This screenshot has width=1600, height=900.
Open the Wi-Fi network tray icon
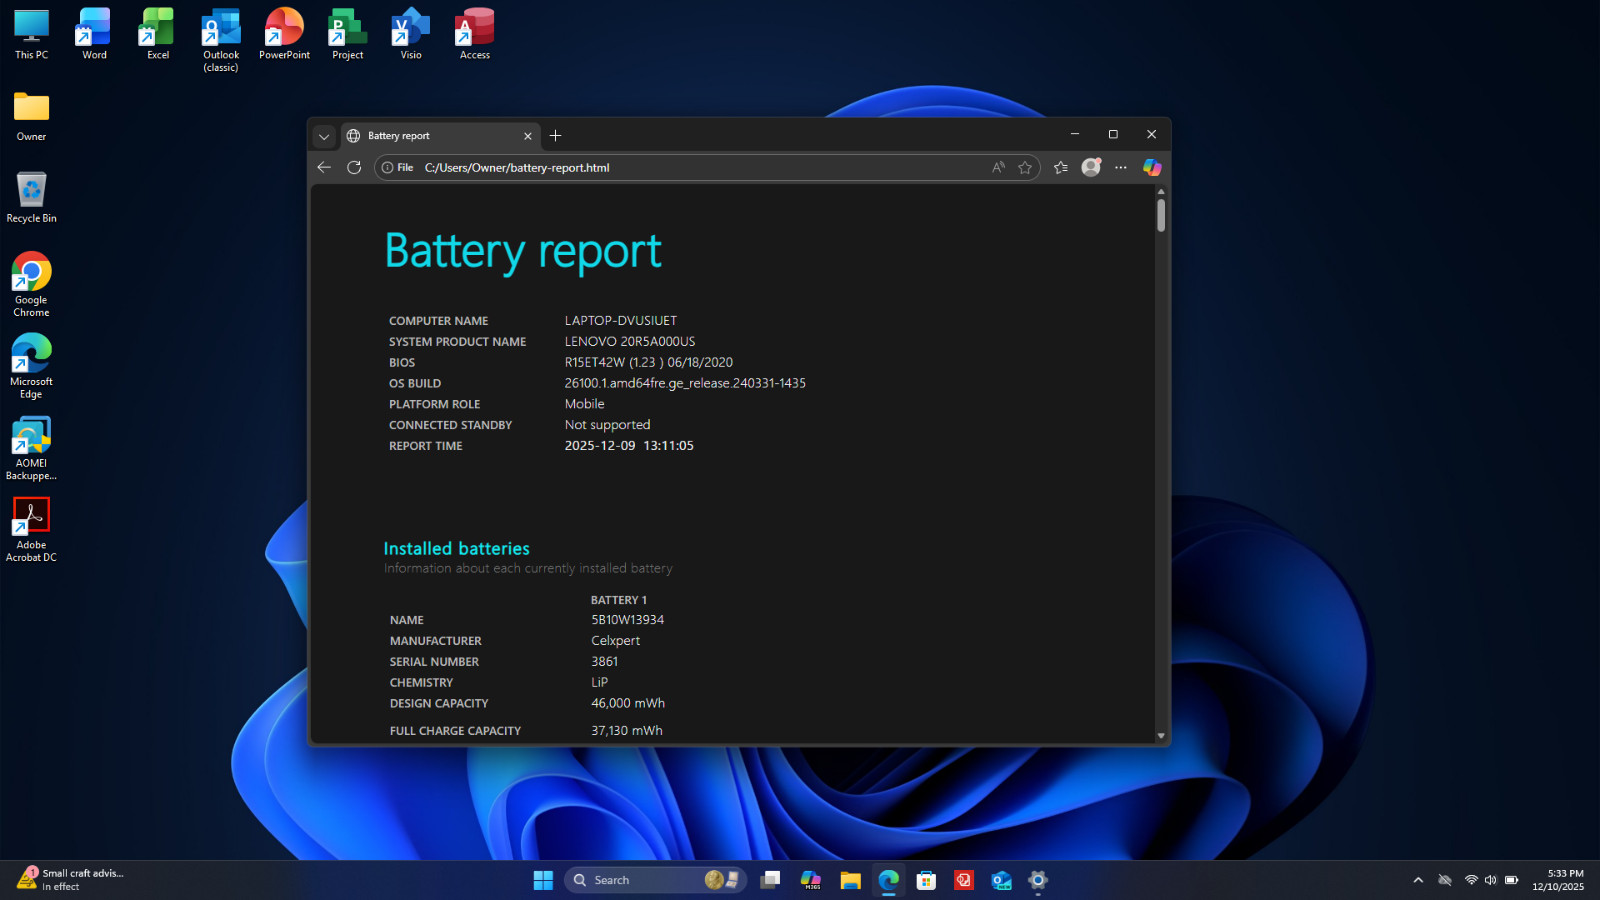tap(1471, 880)
